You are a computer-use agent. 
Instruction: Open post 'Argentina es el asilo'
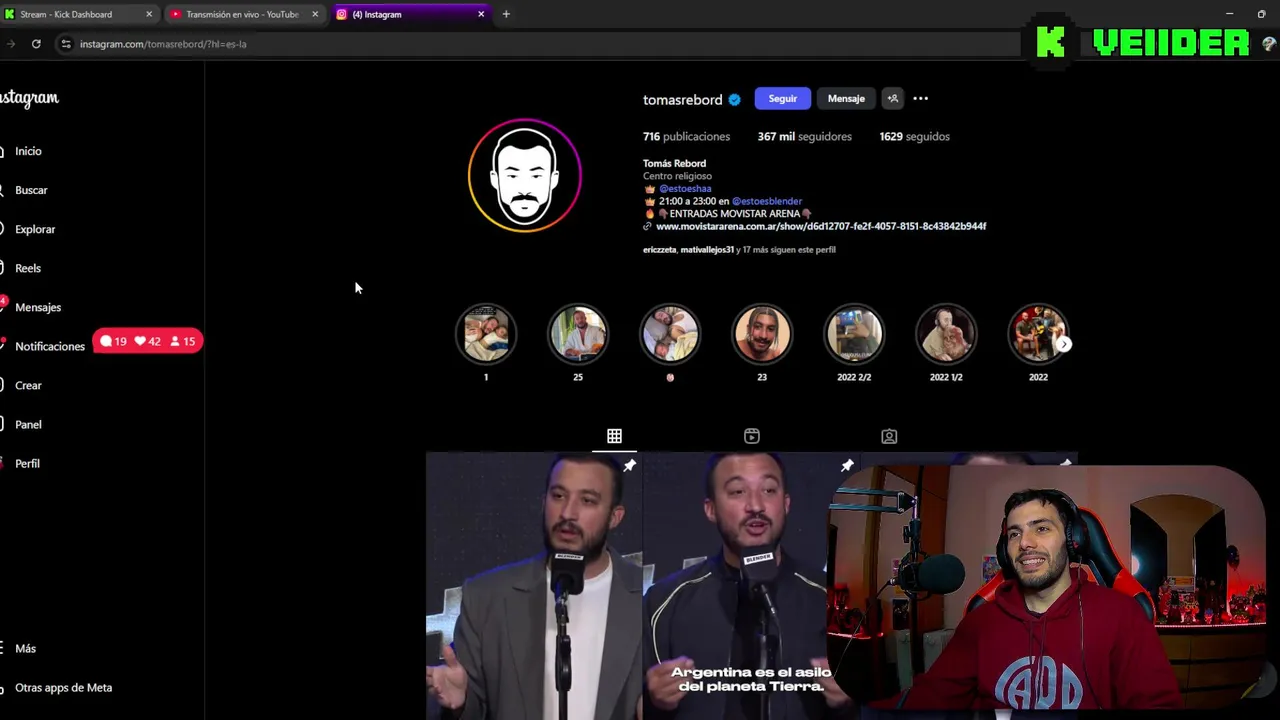736,586
